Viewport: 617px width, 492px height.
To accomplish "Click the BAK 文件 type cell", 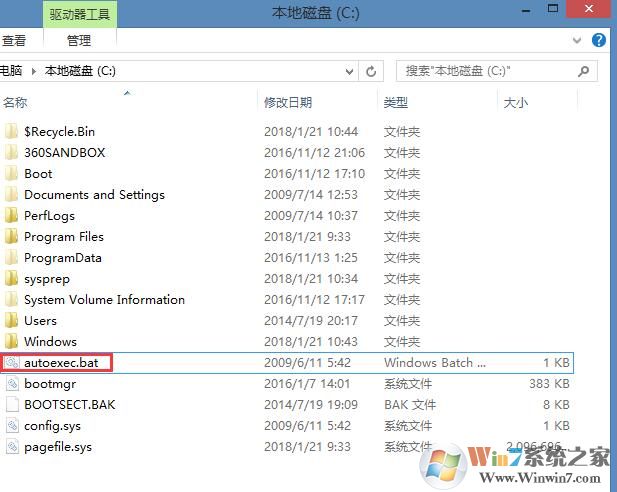I will 410,405.
